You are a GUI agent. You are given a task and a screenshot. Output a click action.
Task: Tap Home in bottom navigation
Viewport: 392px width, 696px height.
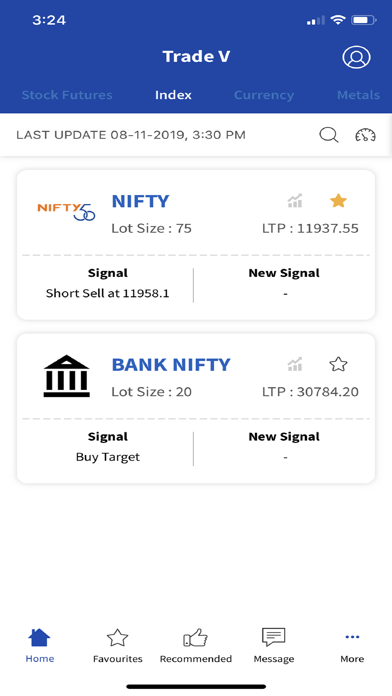[x=40, y=646]
